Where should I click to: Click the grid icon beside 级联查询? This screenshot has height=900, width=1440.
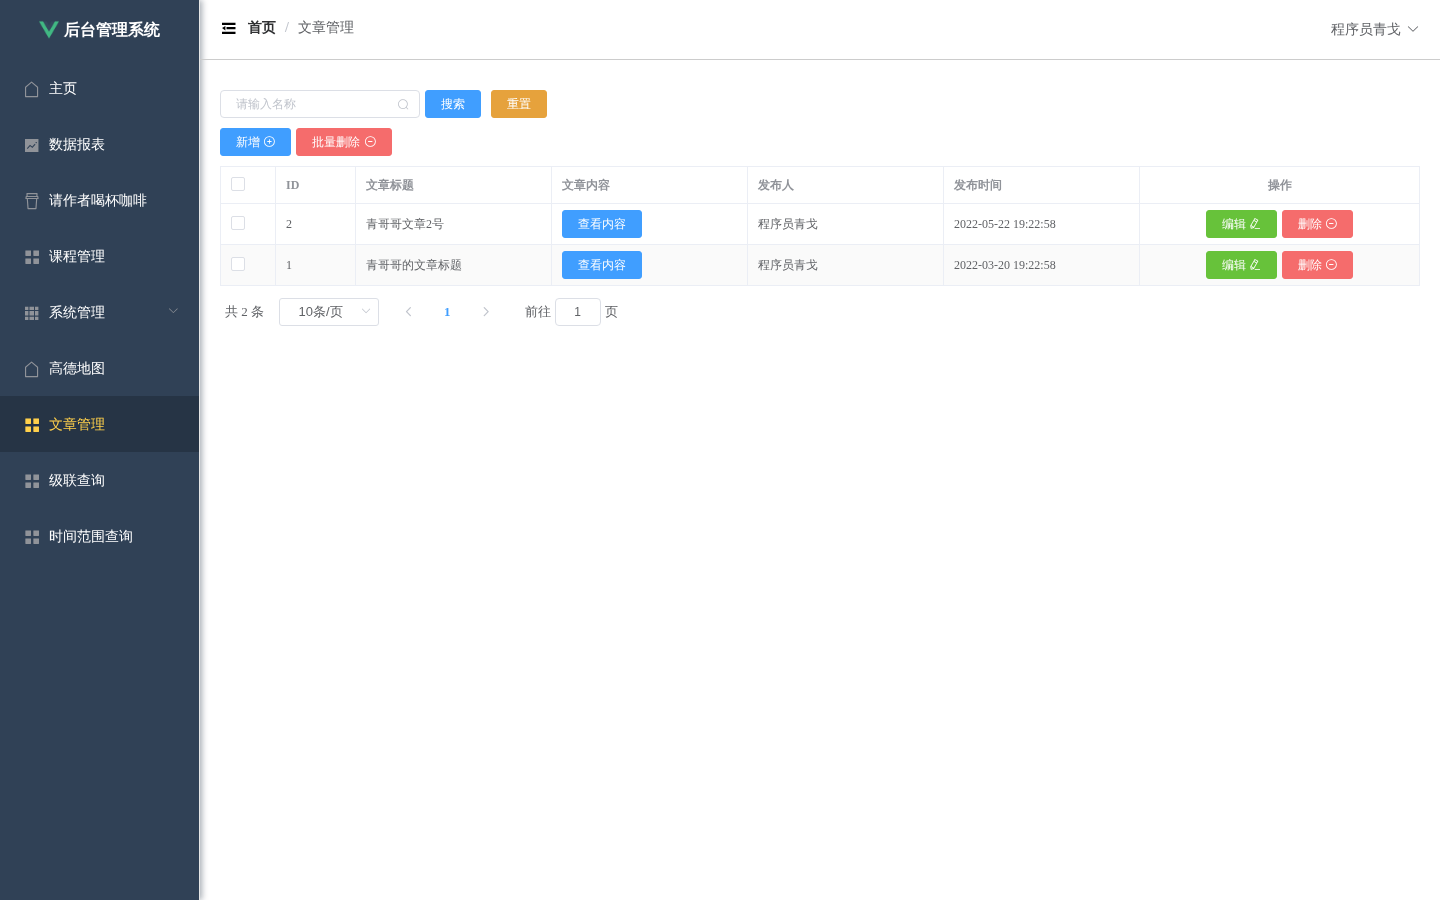[x=32, y=481]
